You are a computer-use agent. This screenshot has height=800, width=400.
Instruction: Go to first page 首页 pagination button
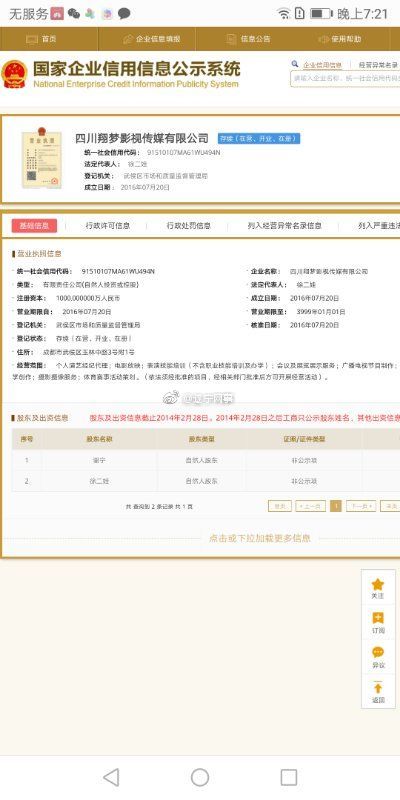280,506
